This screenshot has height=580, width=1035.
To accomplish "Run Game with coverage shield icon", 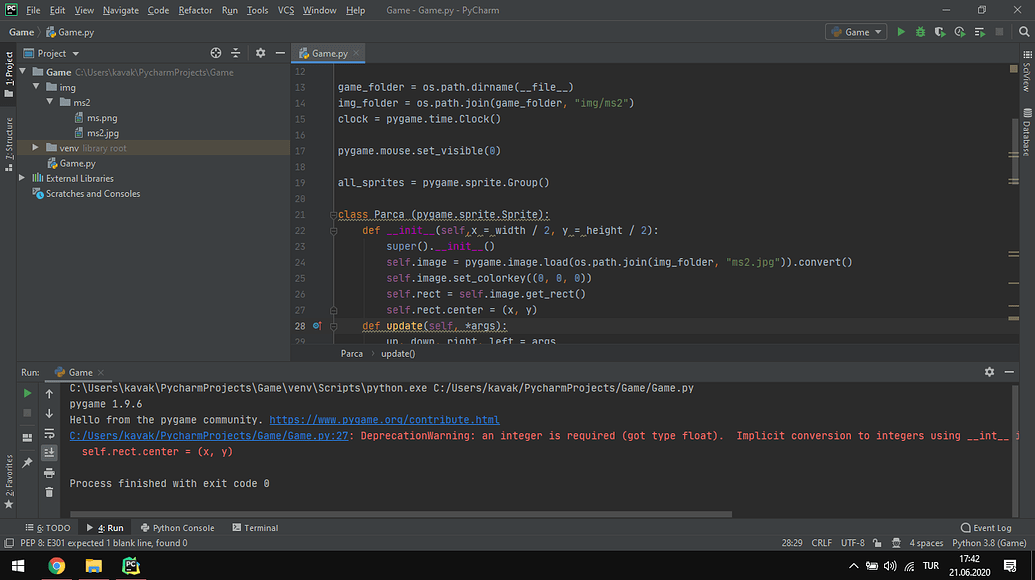I will [x=940, y=32].
